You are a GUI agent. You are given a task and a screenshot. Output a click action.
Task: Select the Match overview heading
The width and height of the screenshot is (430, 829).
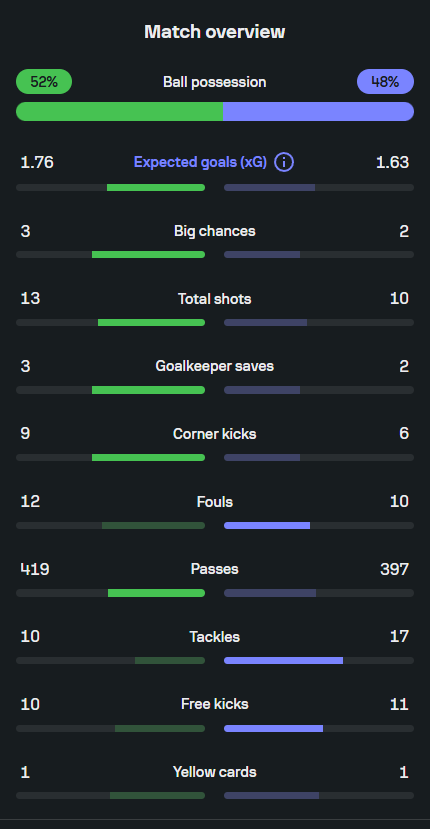(x=215, y=32)
